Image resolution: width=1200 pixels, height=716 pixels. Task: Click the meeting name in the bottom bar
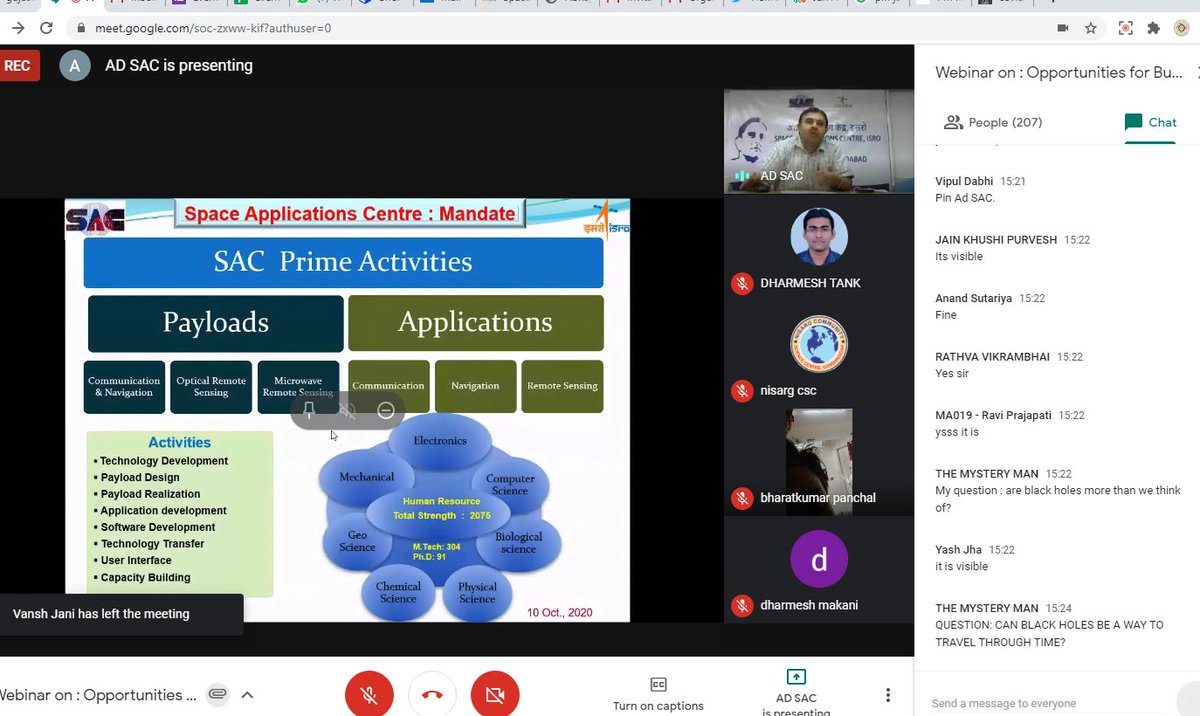(98, 694)
